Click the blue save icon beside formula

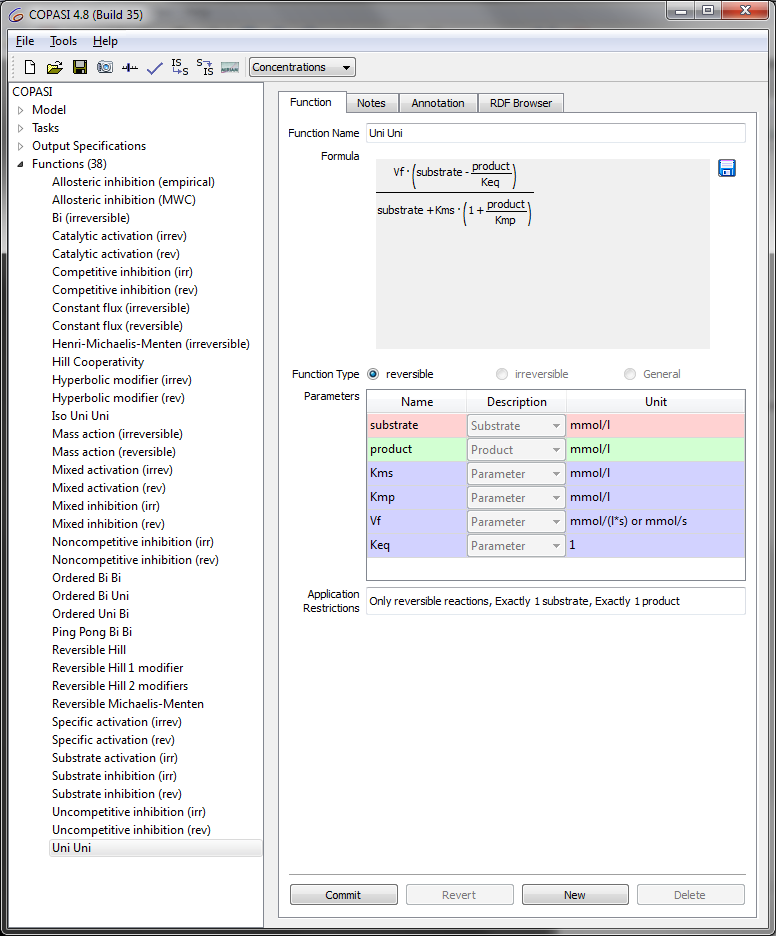pos(727,168)
